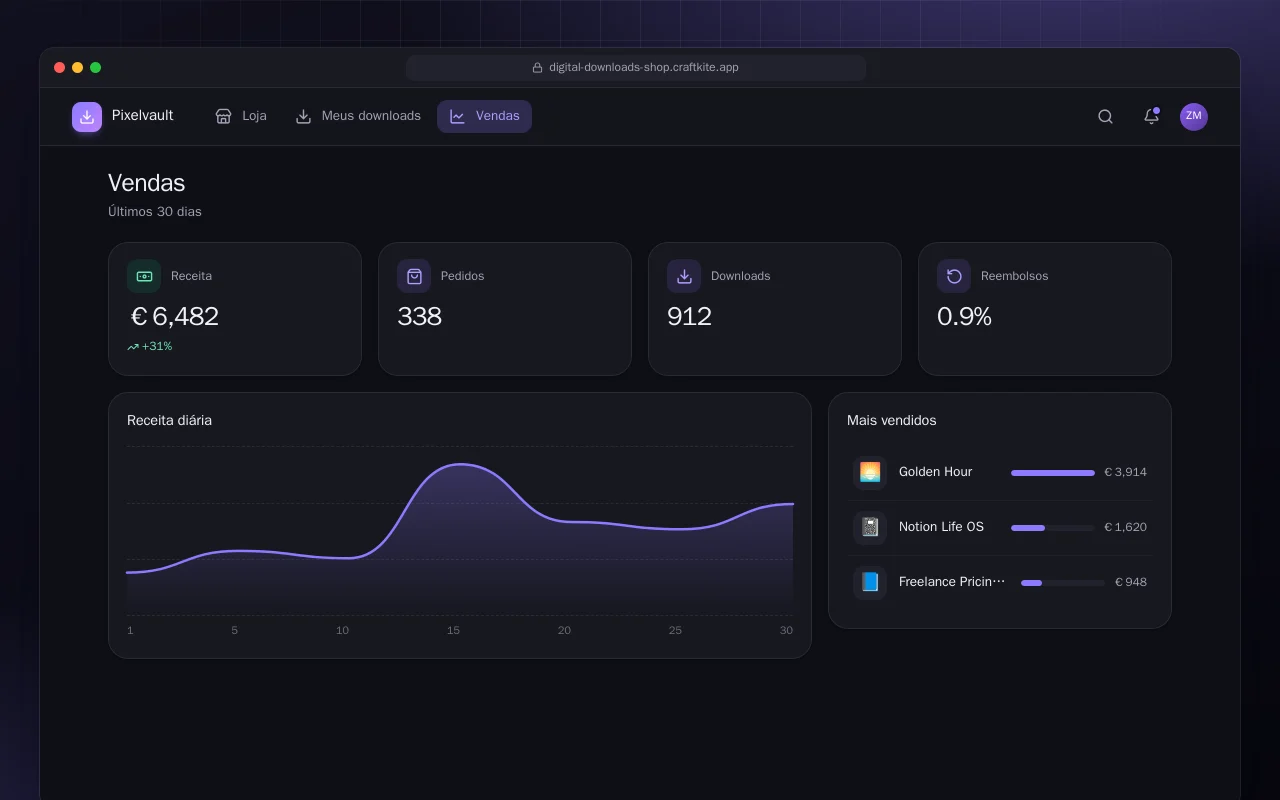Click the Downloads card download icon
This screenshot has height=800, width=1280.
pos(684,276)
